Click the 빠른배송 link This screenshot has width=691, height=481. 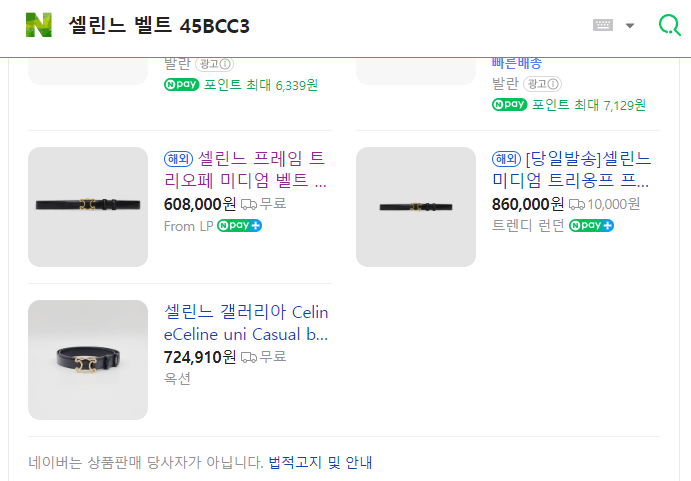(x=517, y=63)
